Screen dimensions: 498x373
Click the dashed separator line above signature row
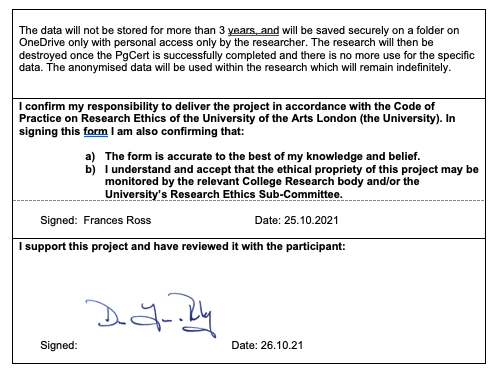pyautogui.click(x=249, y=201)
